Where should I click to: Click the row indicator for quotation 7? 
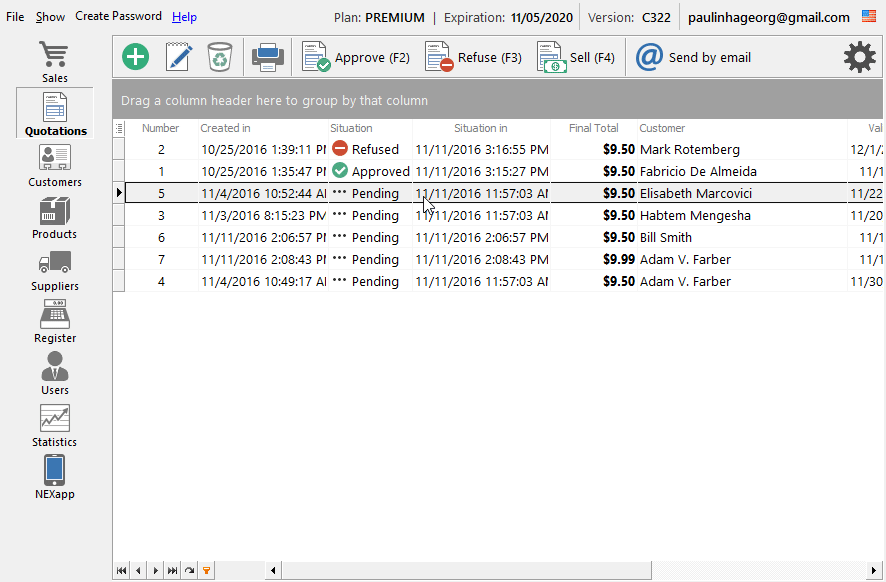click(x=119, y=259)
